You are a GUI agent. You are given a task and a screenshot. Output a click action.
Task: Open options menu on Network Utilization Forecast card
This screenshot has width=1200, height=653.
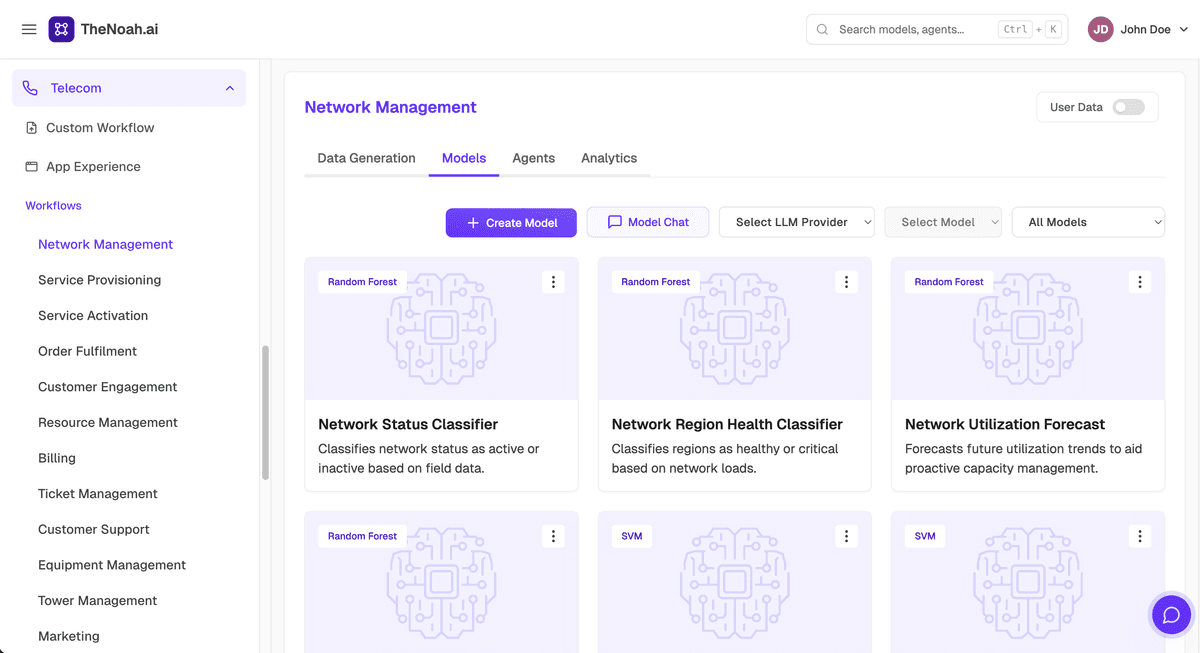tap(1139, 282)
